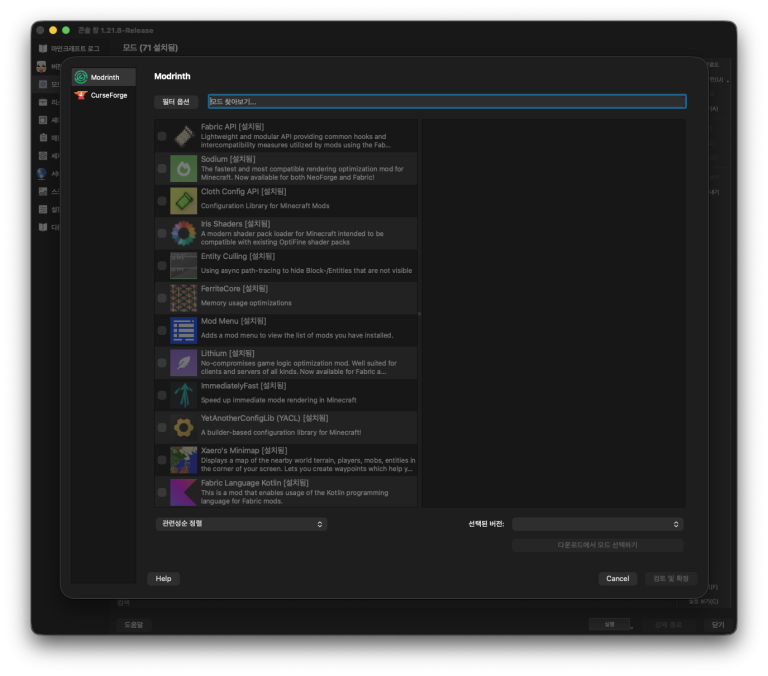768x676 pixels.
Task: Check the Sodium checkbox
Action: [162, 169]
